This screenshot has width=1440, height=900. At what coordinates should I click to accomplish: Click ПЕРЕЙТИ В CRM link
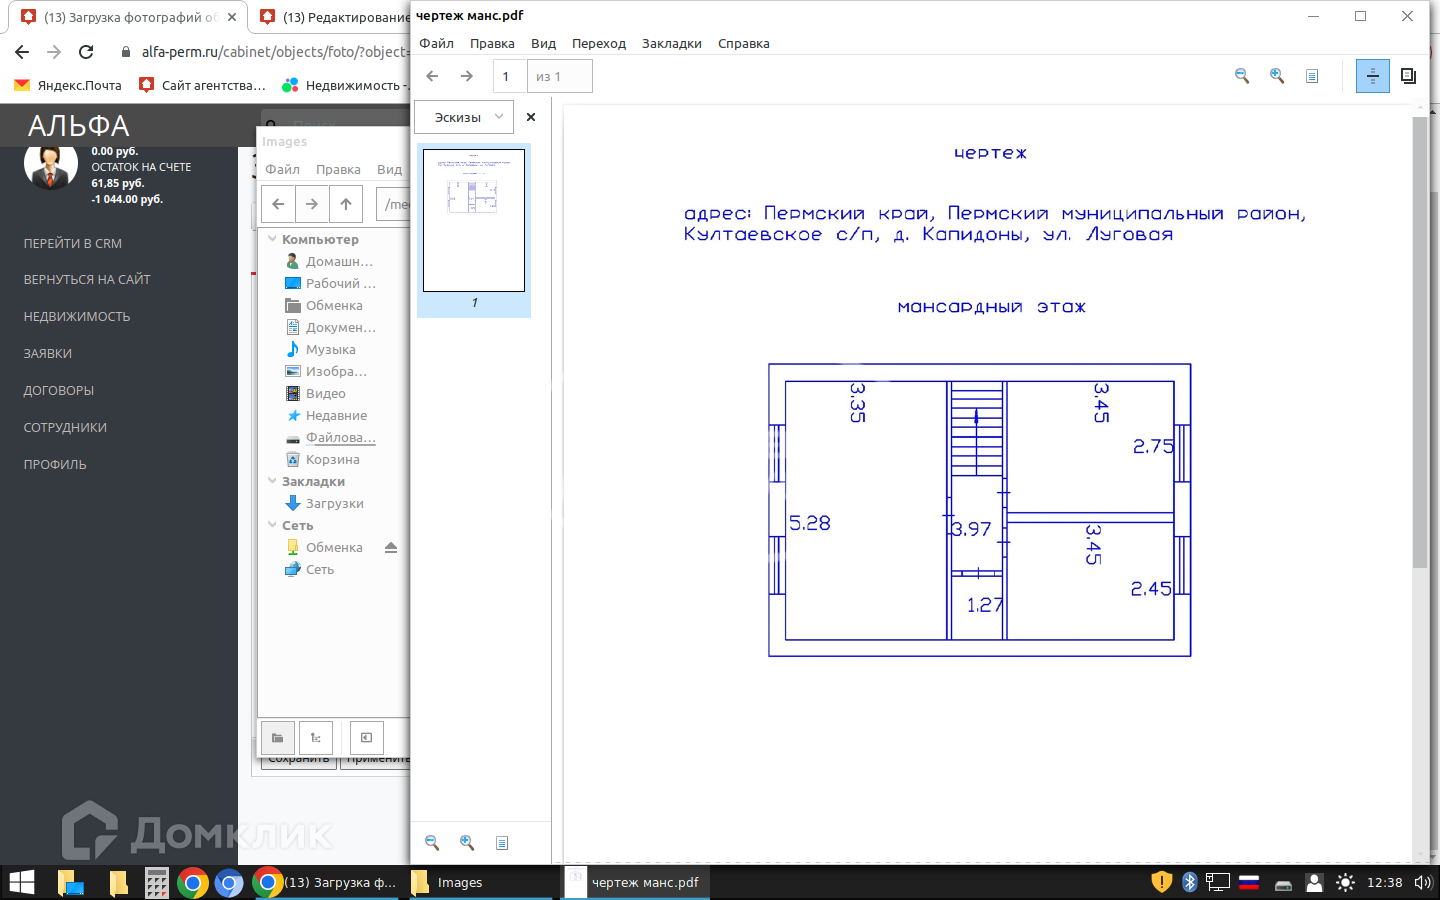point(73,243)
